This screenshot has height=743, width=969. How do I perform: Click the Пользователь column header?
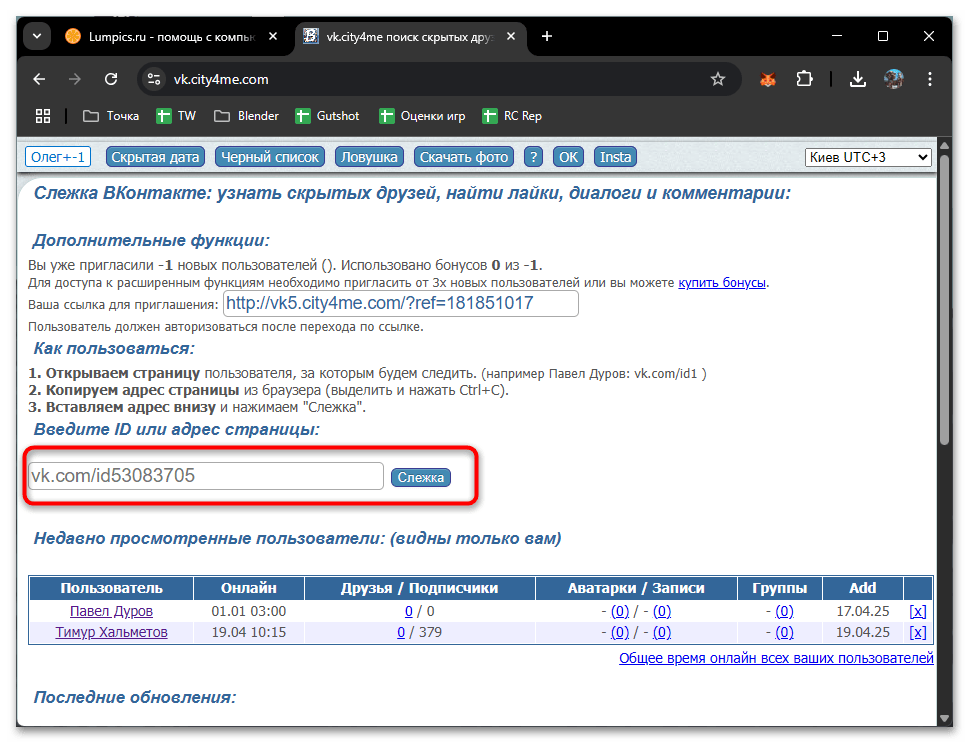tap(111, 588)
